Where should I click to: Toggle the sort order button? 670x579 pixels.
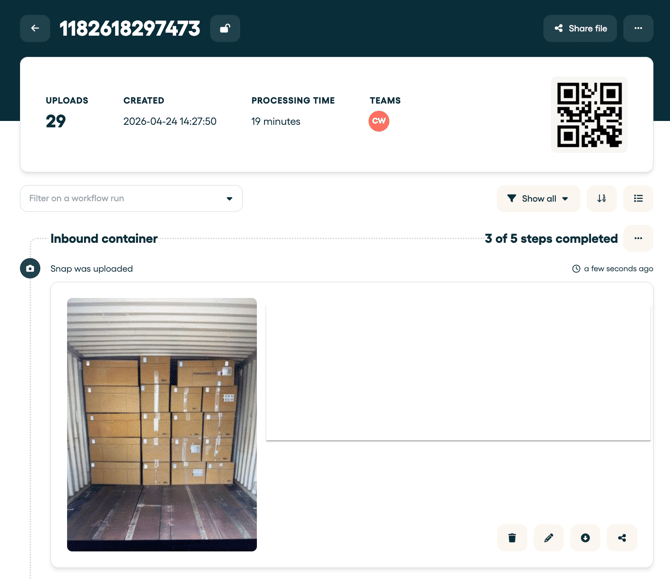(602, 198)
